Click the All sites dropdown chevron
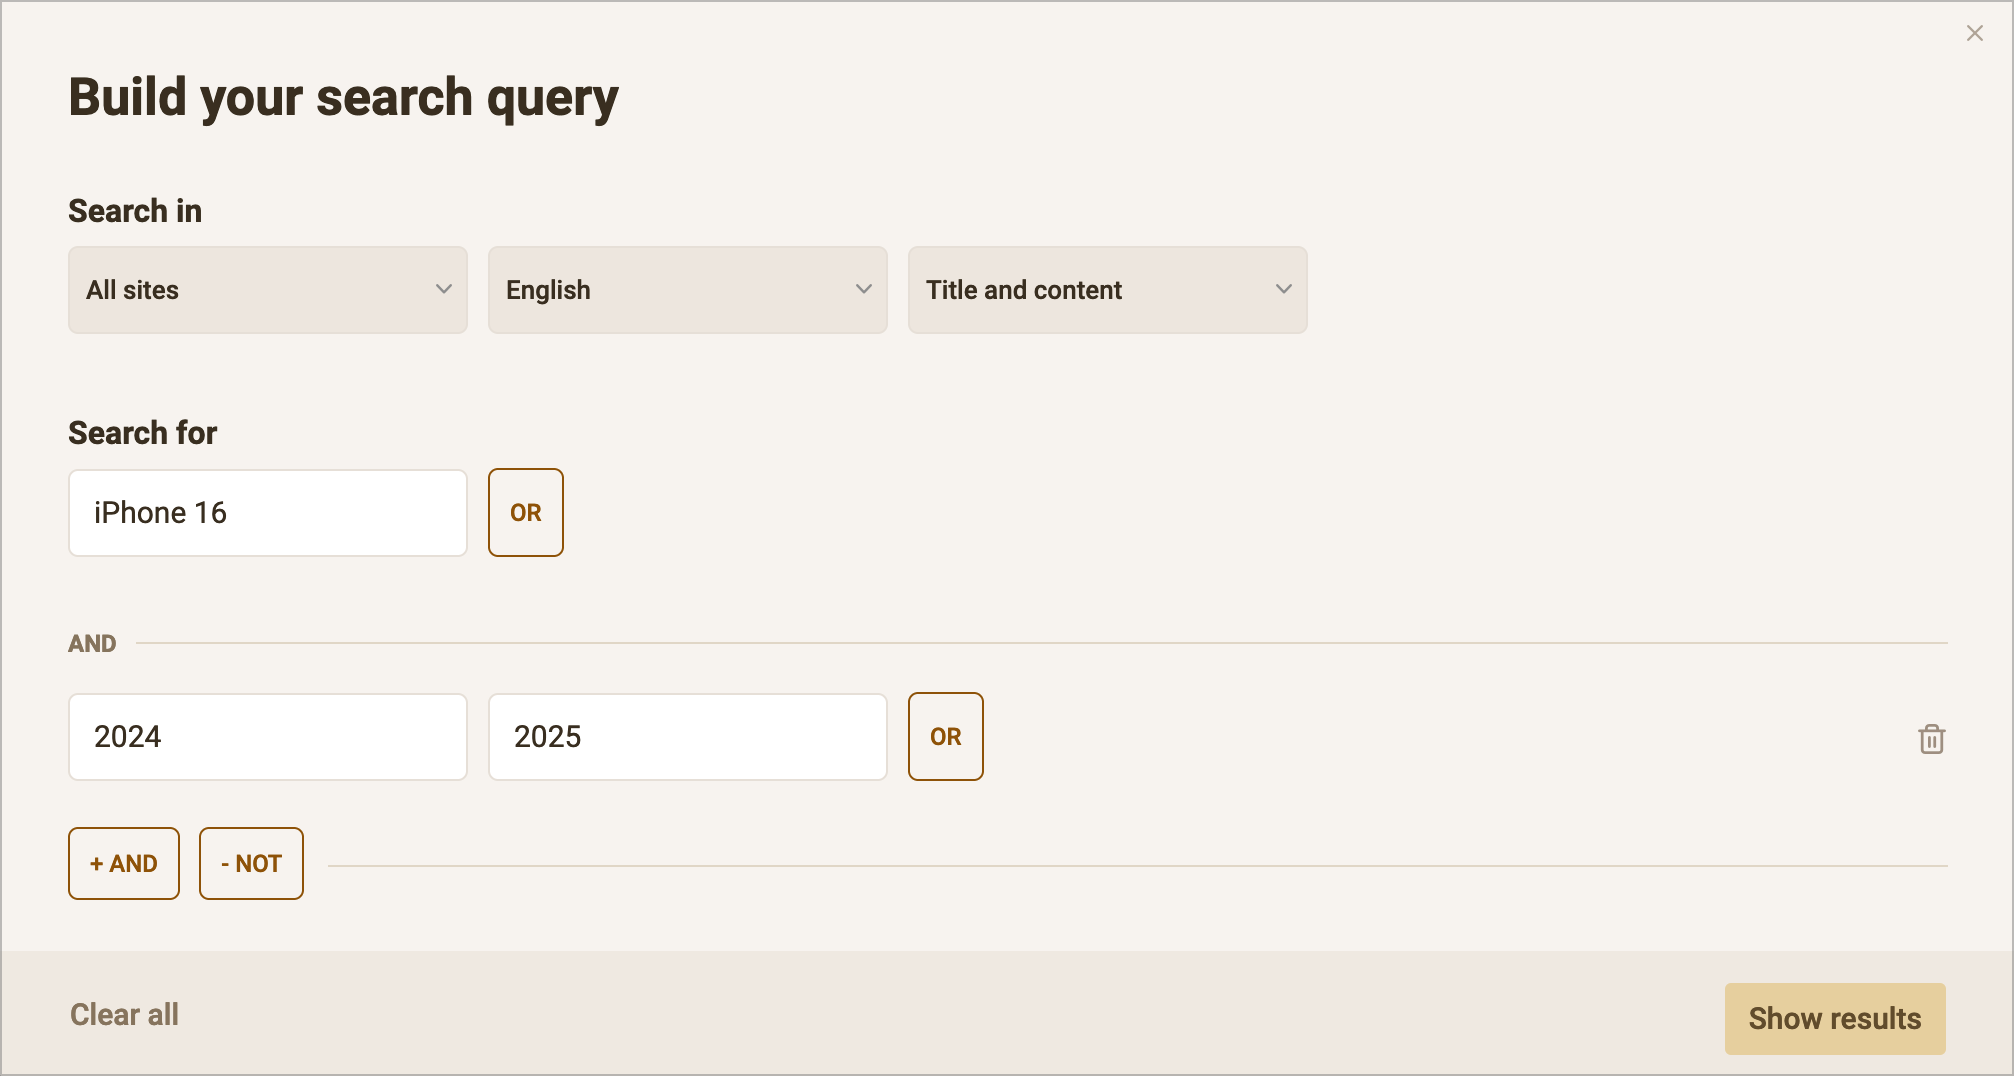 443,289
